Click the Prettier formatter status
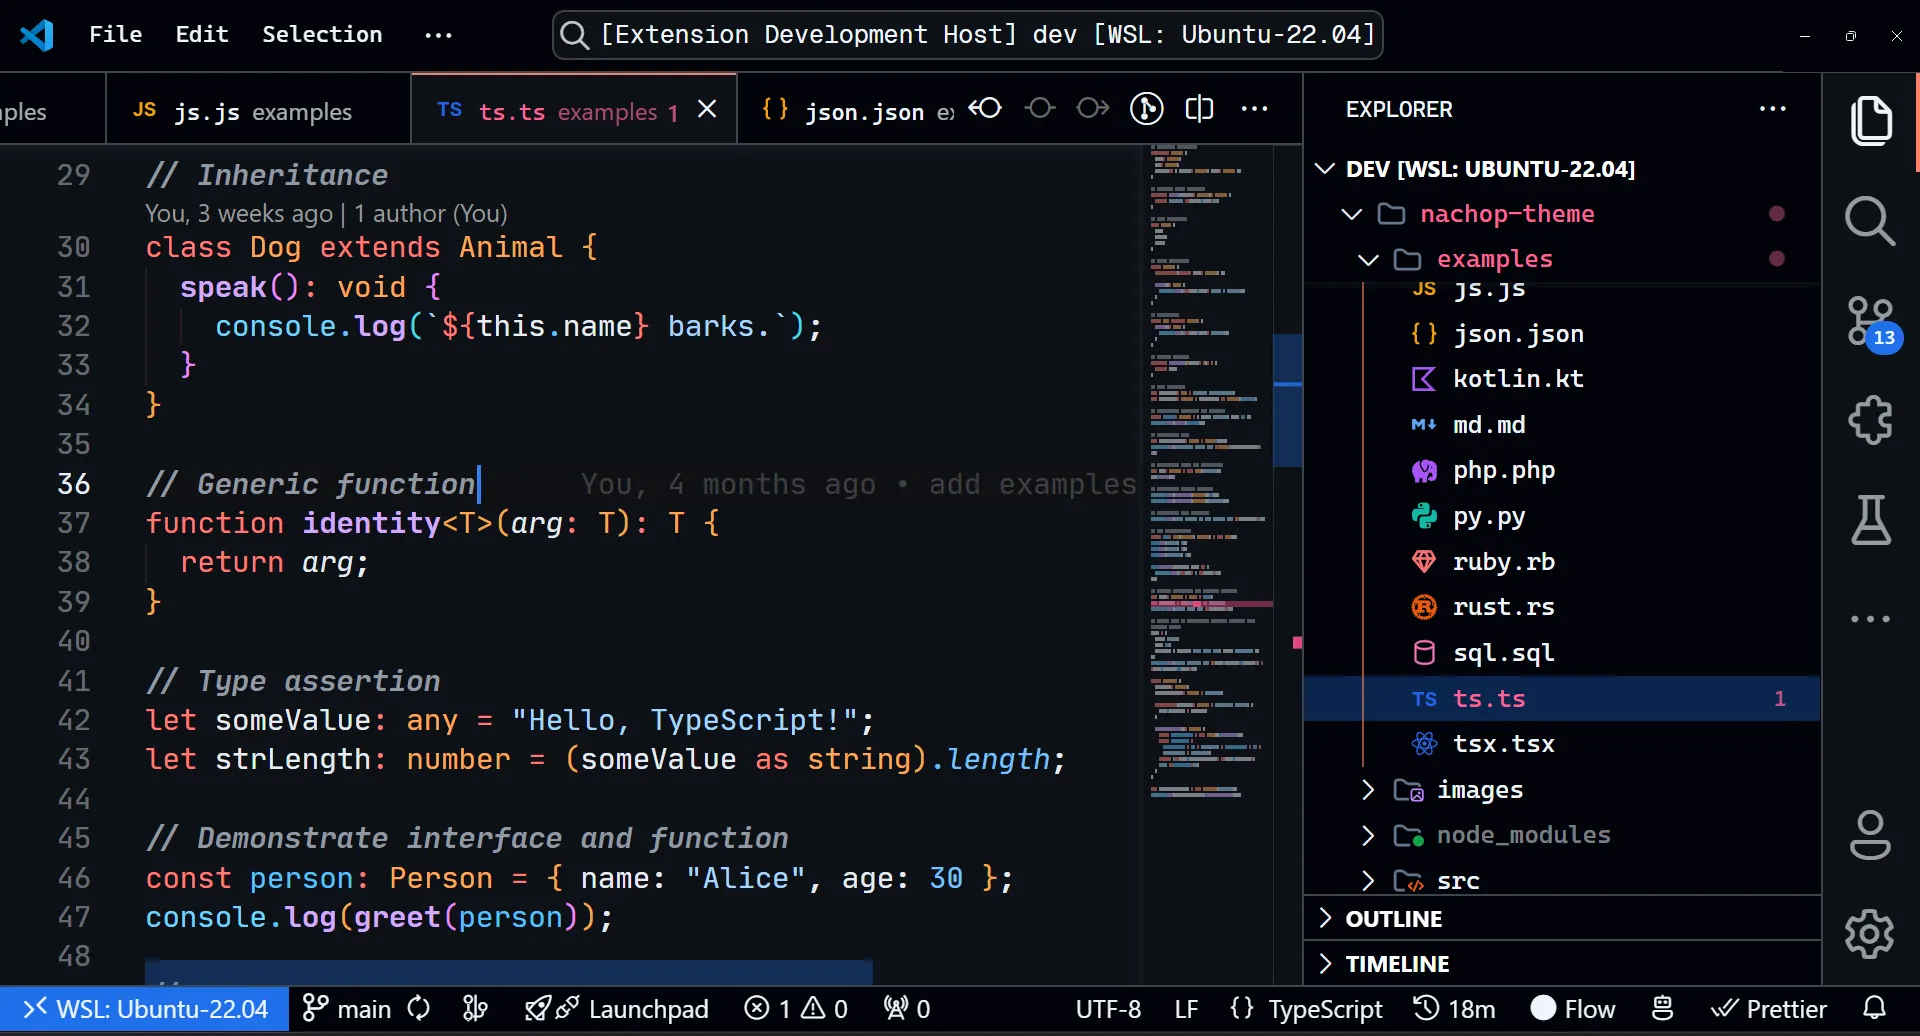This screenshot has width=1920, height=1036. point(1768,1009)
